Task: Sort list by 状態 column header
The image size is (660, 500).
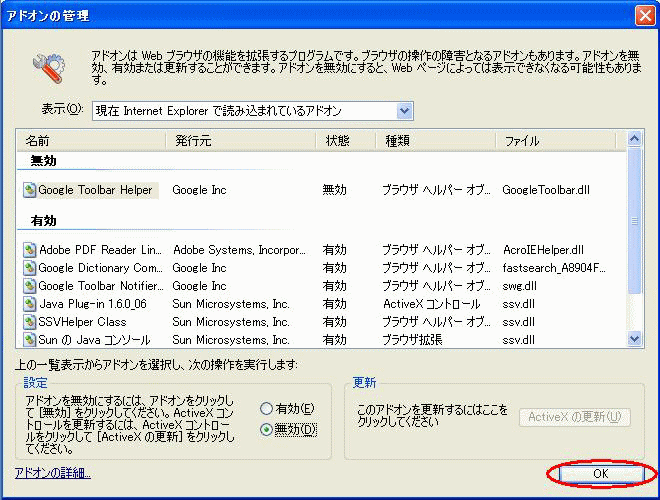Action: [x=346, y=141]
